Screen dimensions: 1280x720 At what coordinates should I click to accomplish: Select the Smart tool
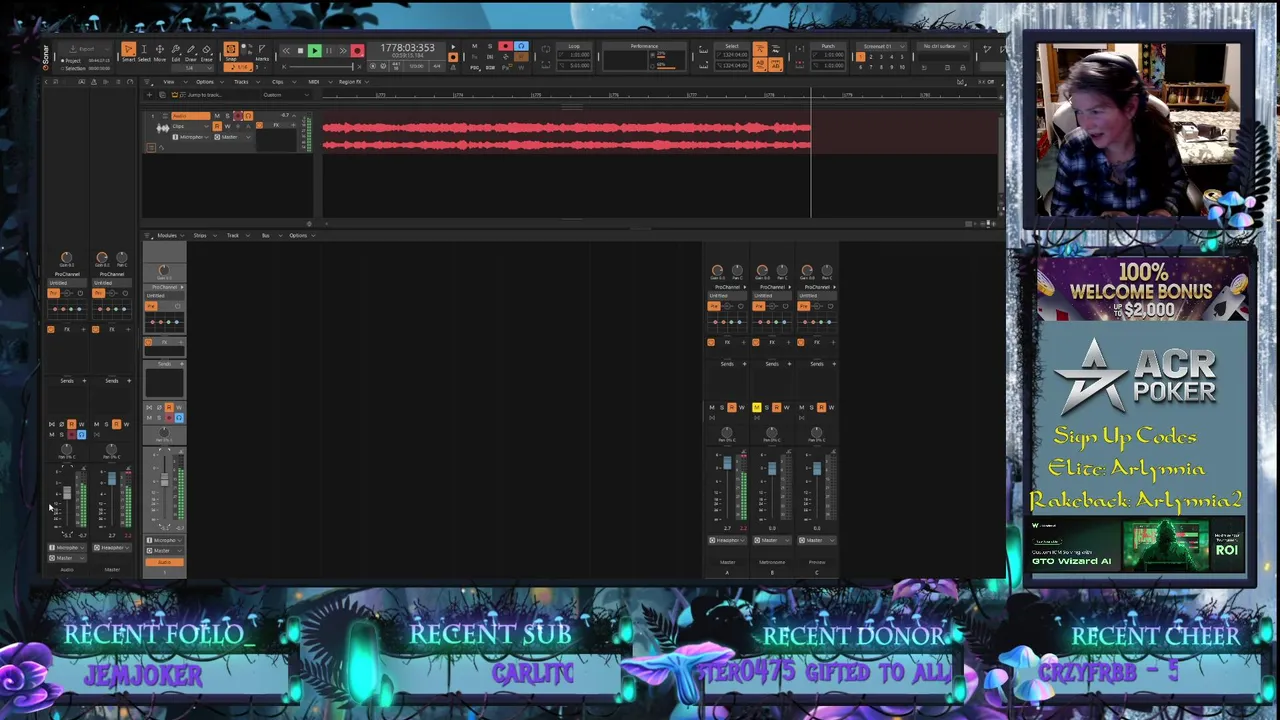[128, 50]
